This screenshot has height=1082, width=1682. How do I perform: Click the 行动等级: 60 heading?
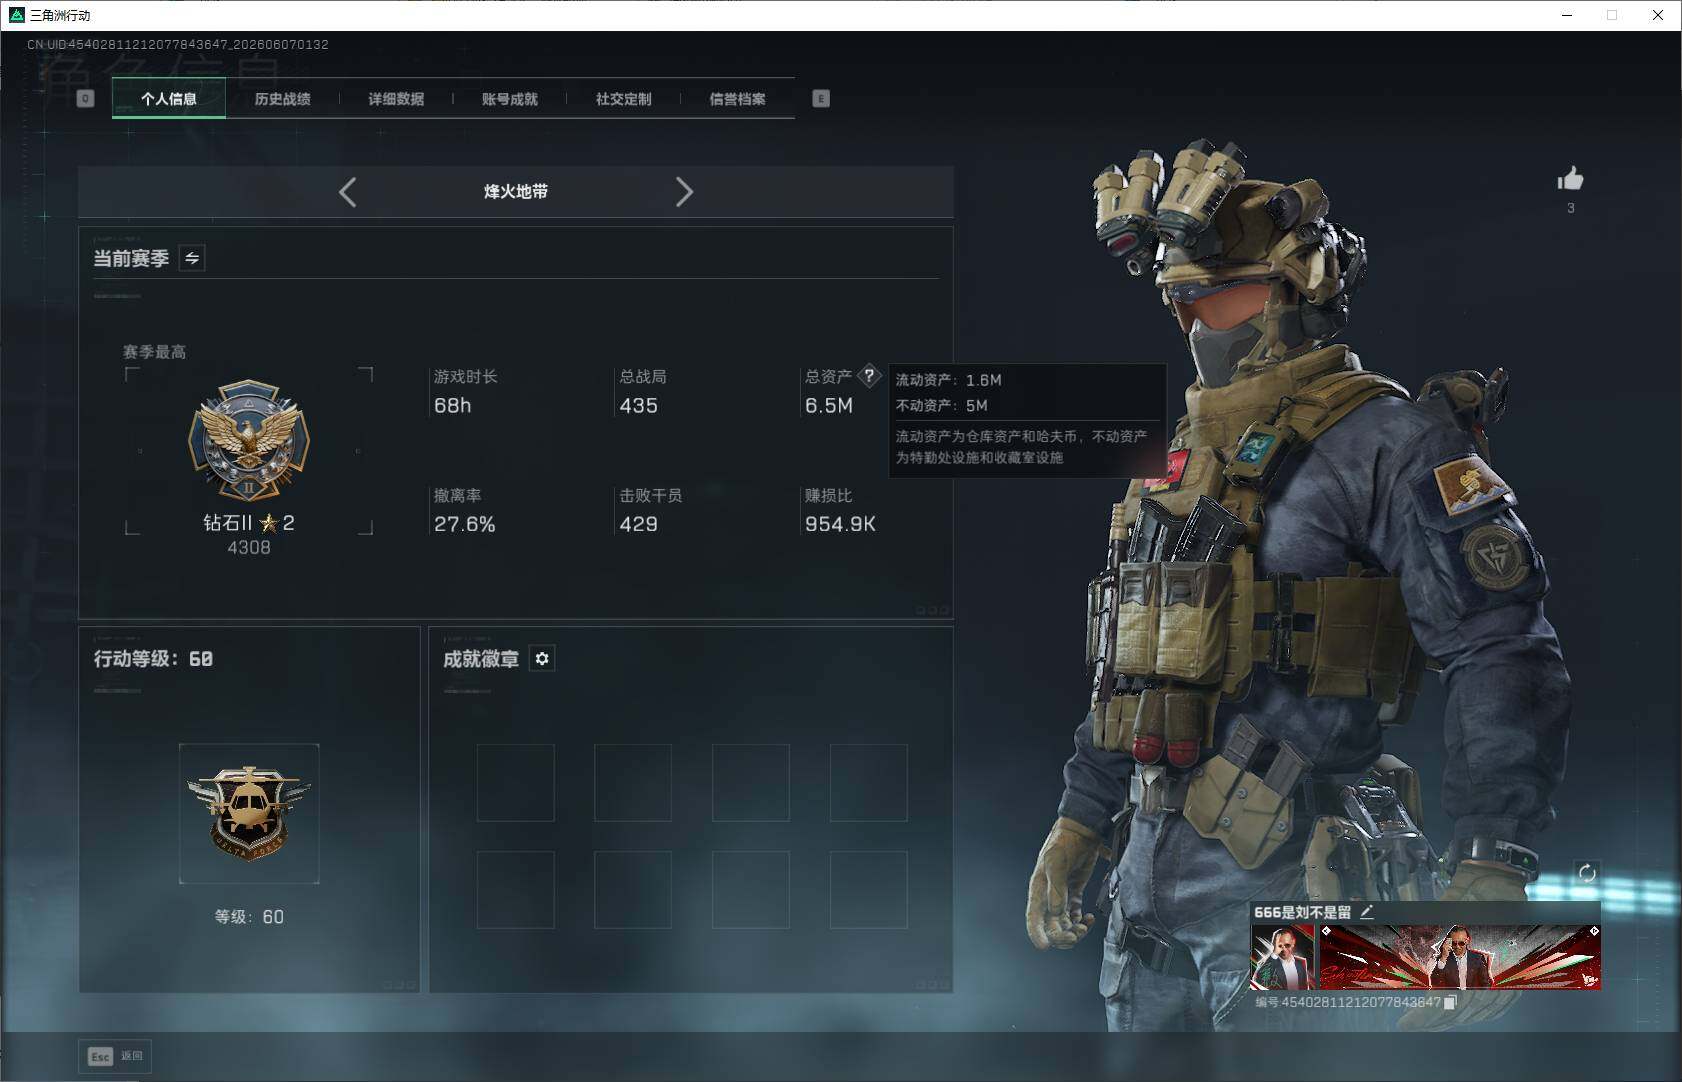pyautogui.click(x=153, y=658)
